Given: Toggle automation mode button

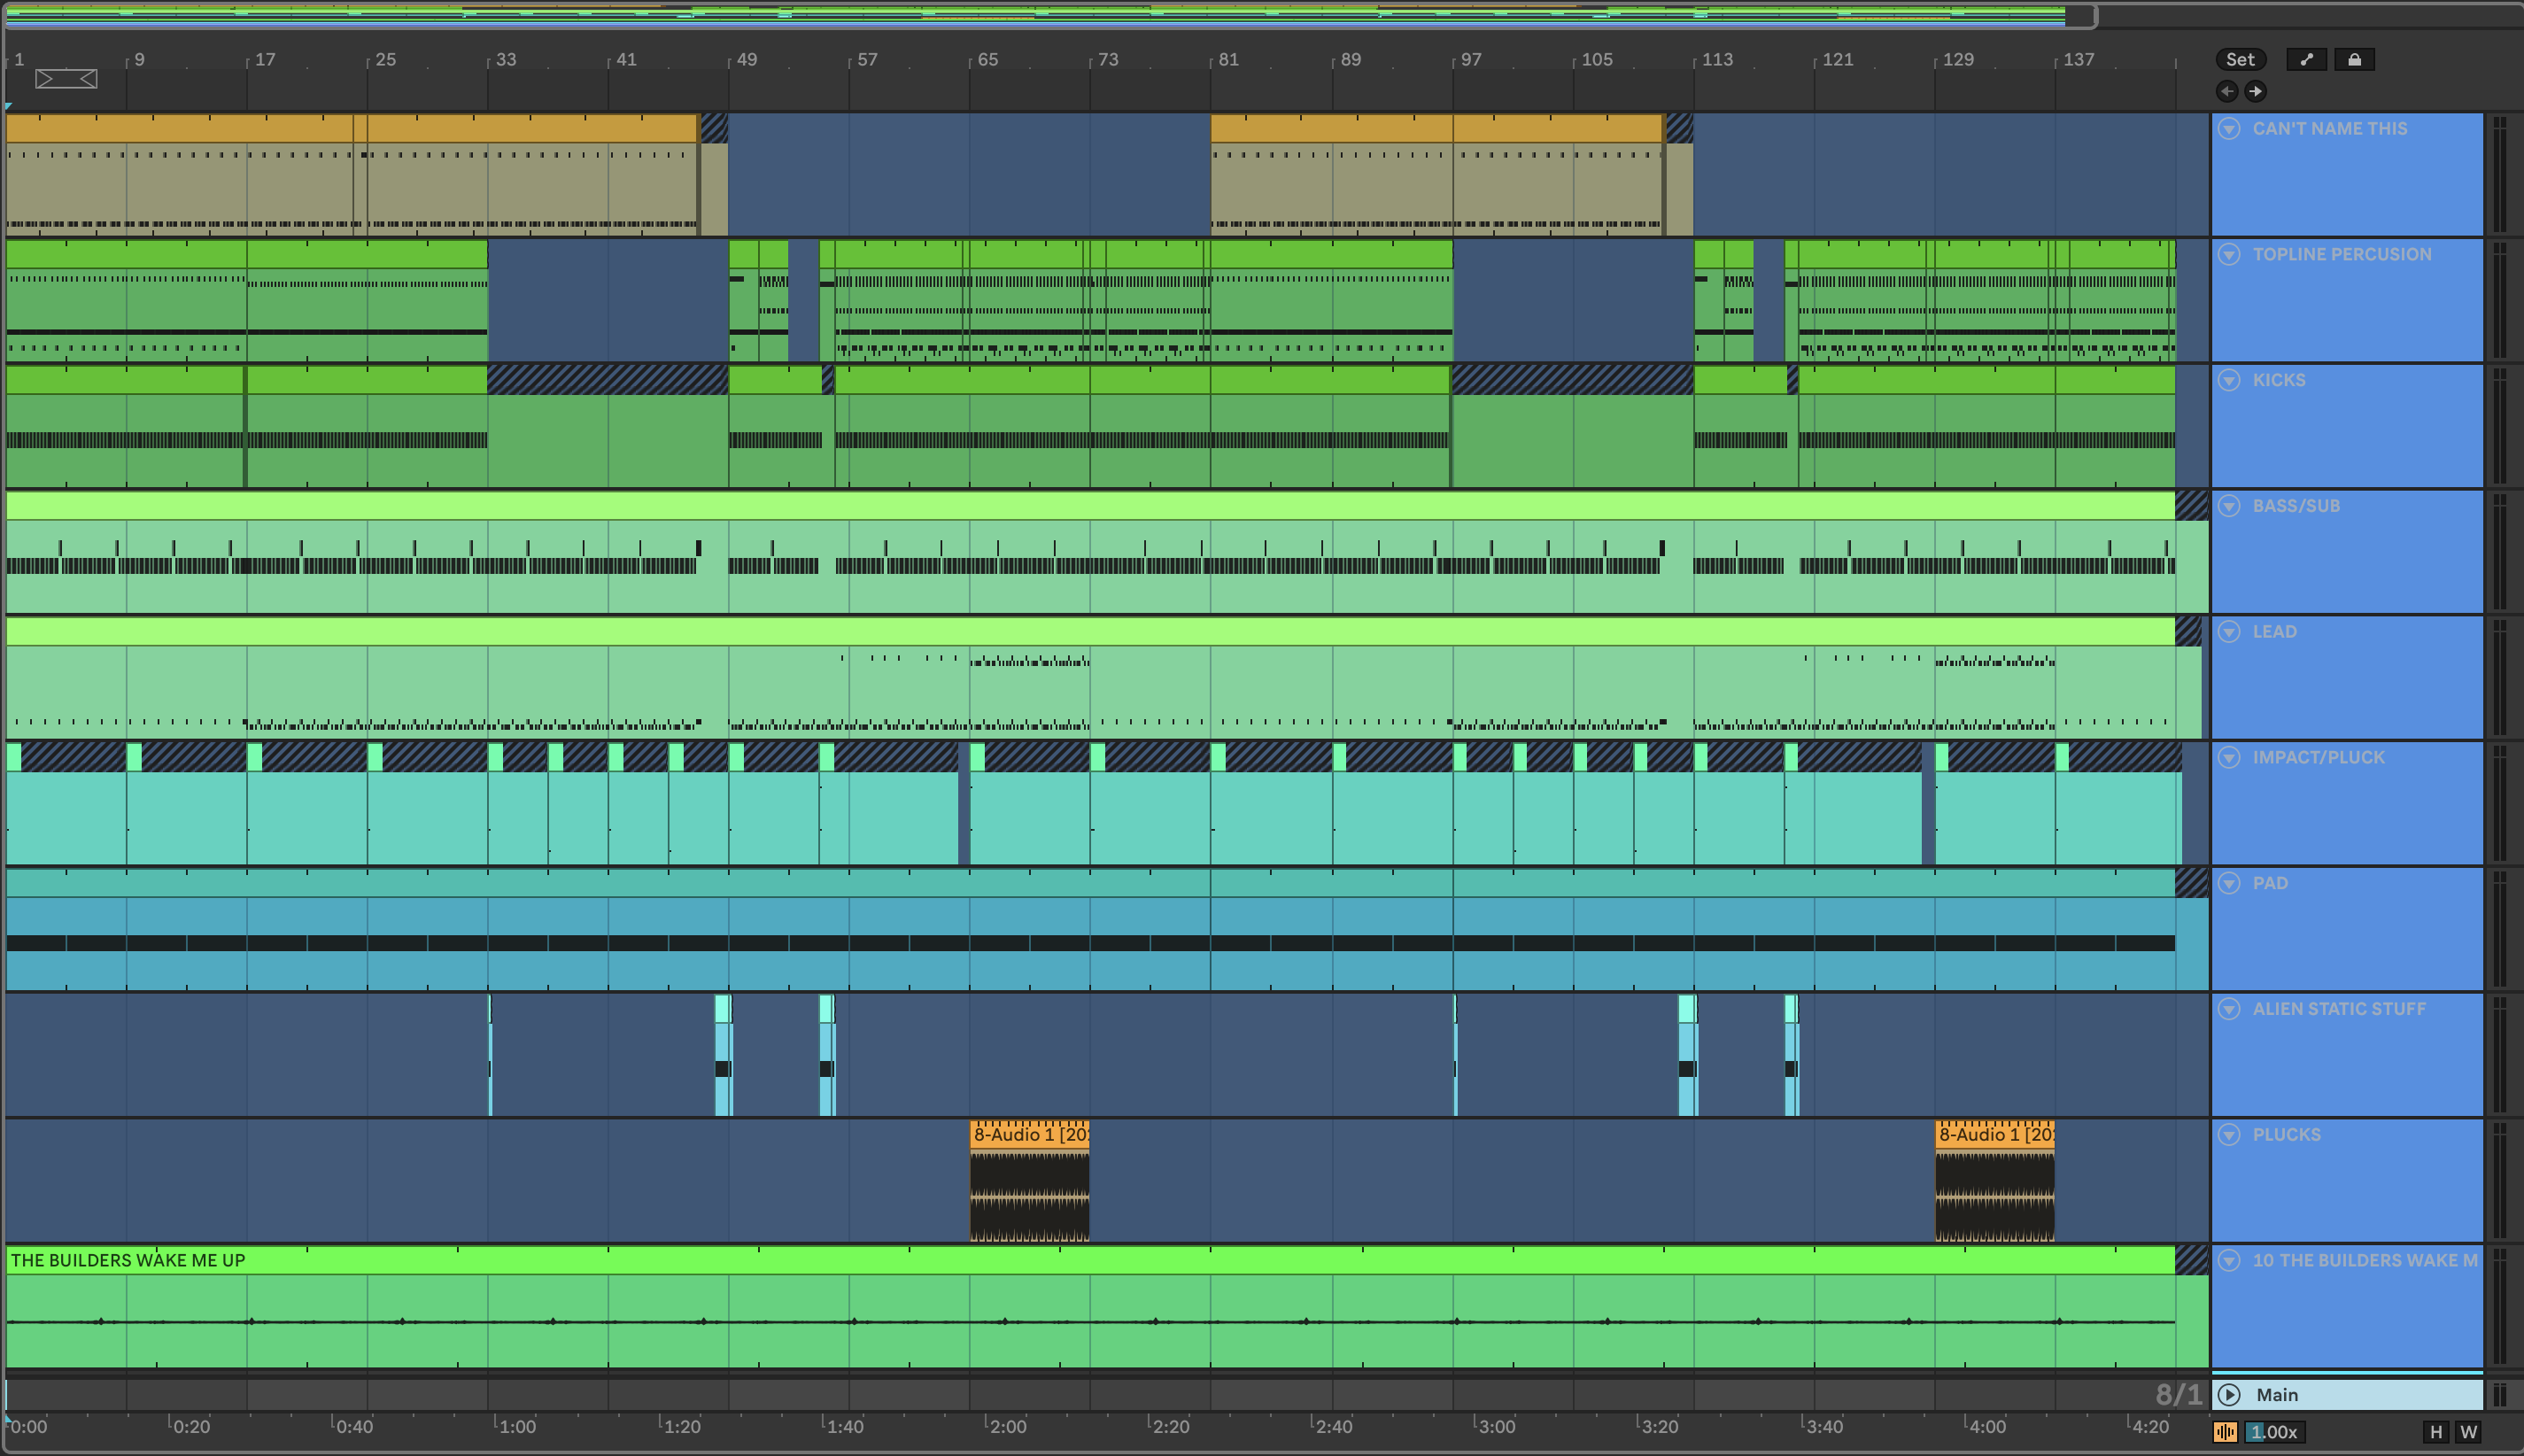Looking at the screenshot, I should (x=2306, y=60).
